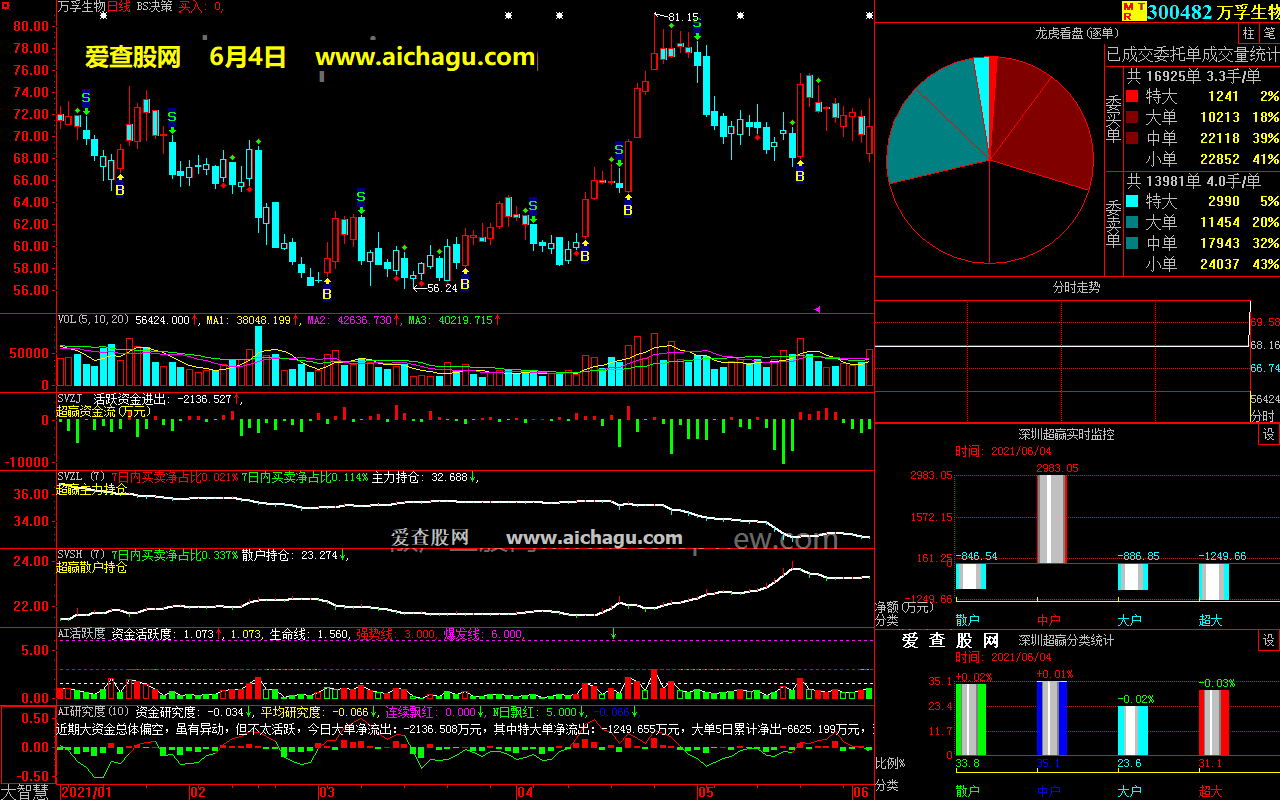Click the 2021/01 date label on time axis
Screen dimensions: 1280x800
pos(86,792)
